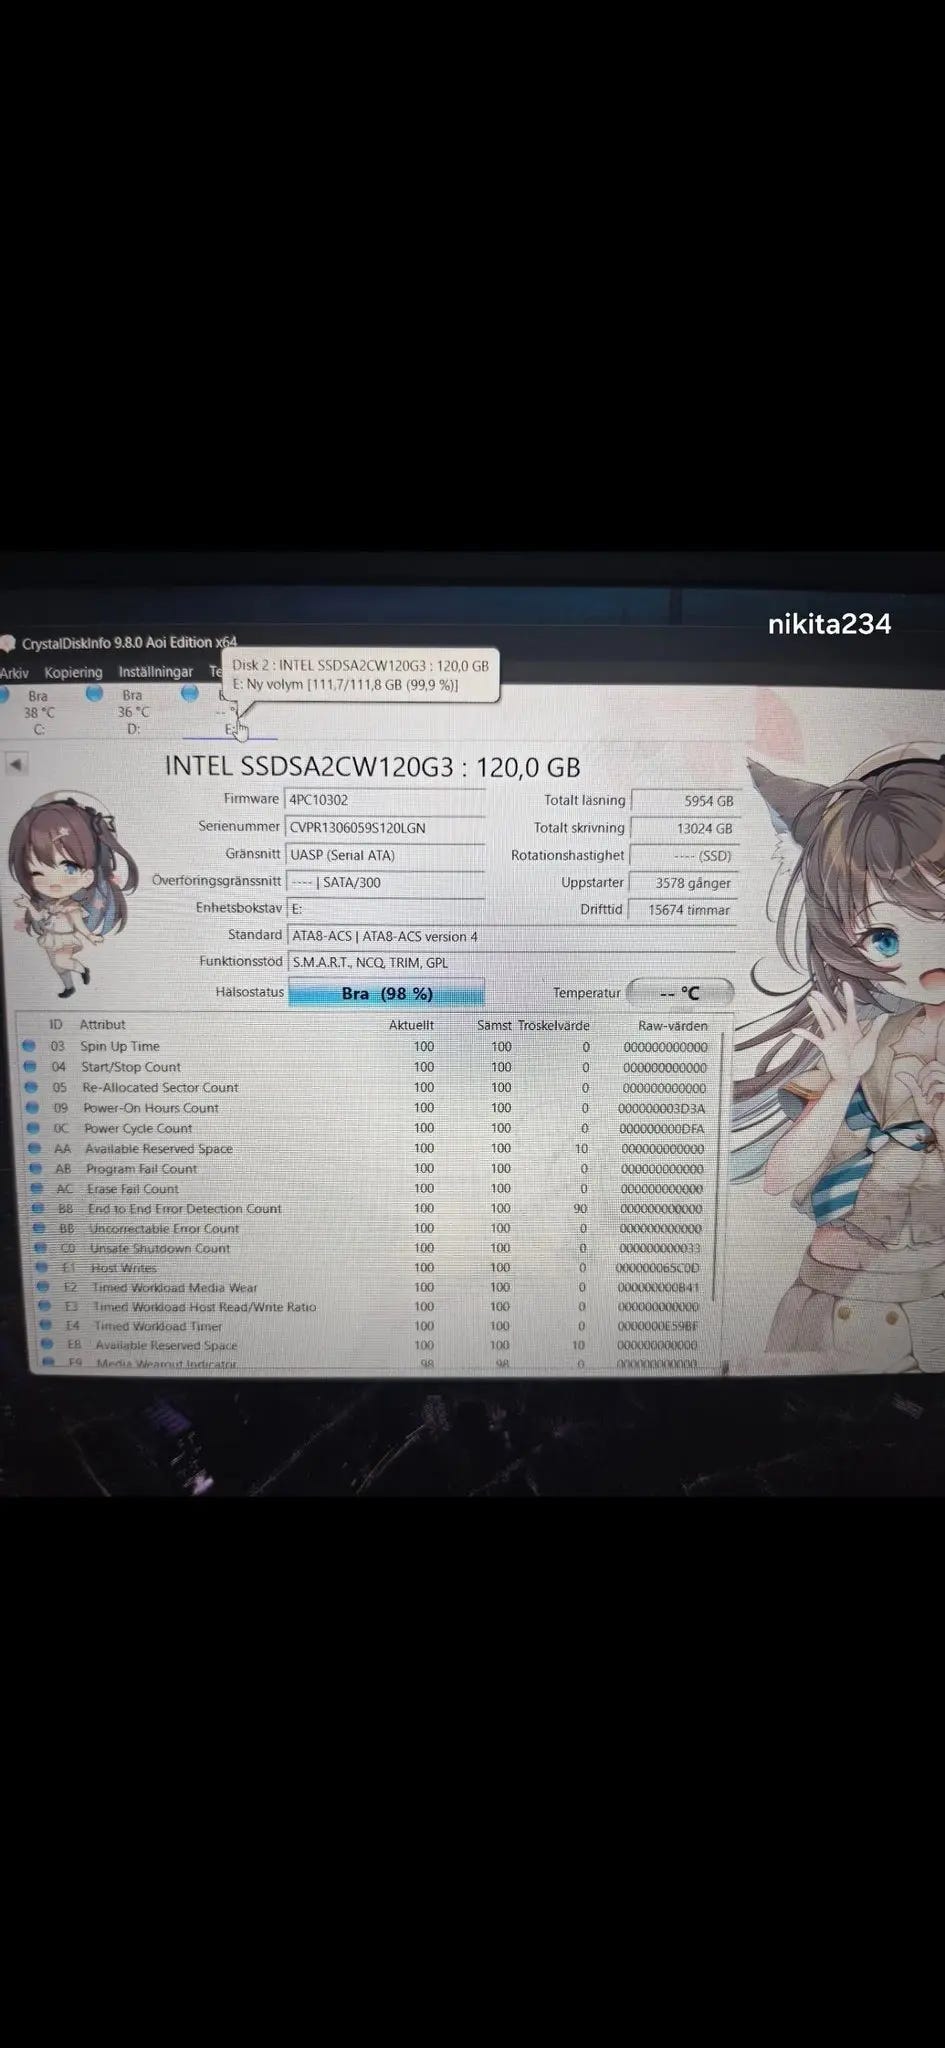Click the Serienummer value field
The height and width of the screenshot is (2048, 945).
click(386, 828)
